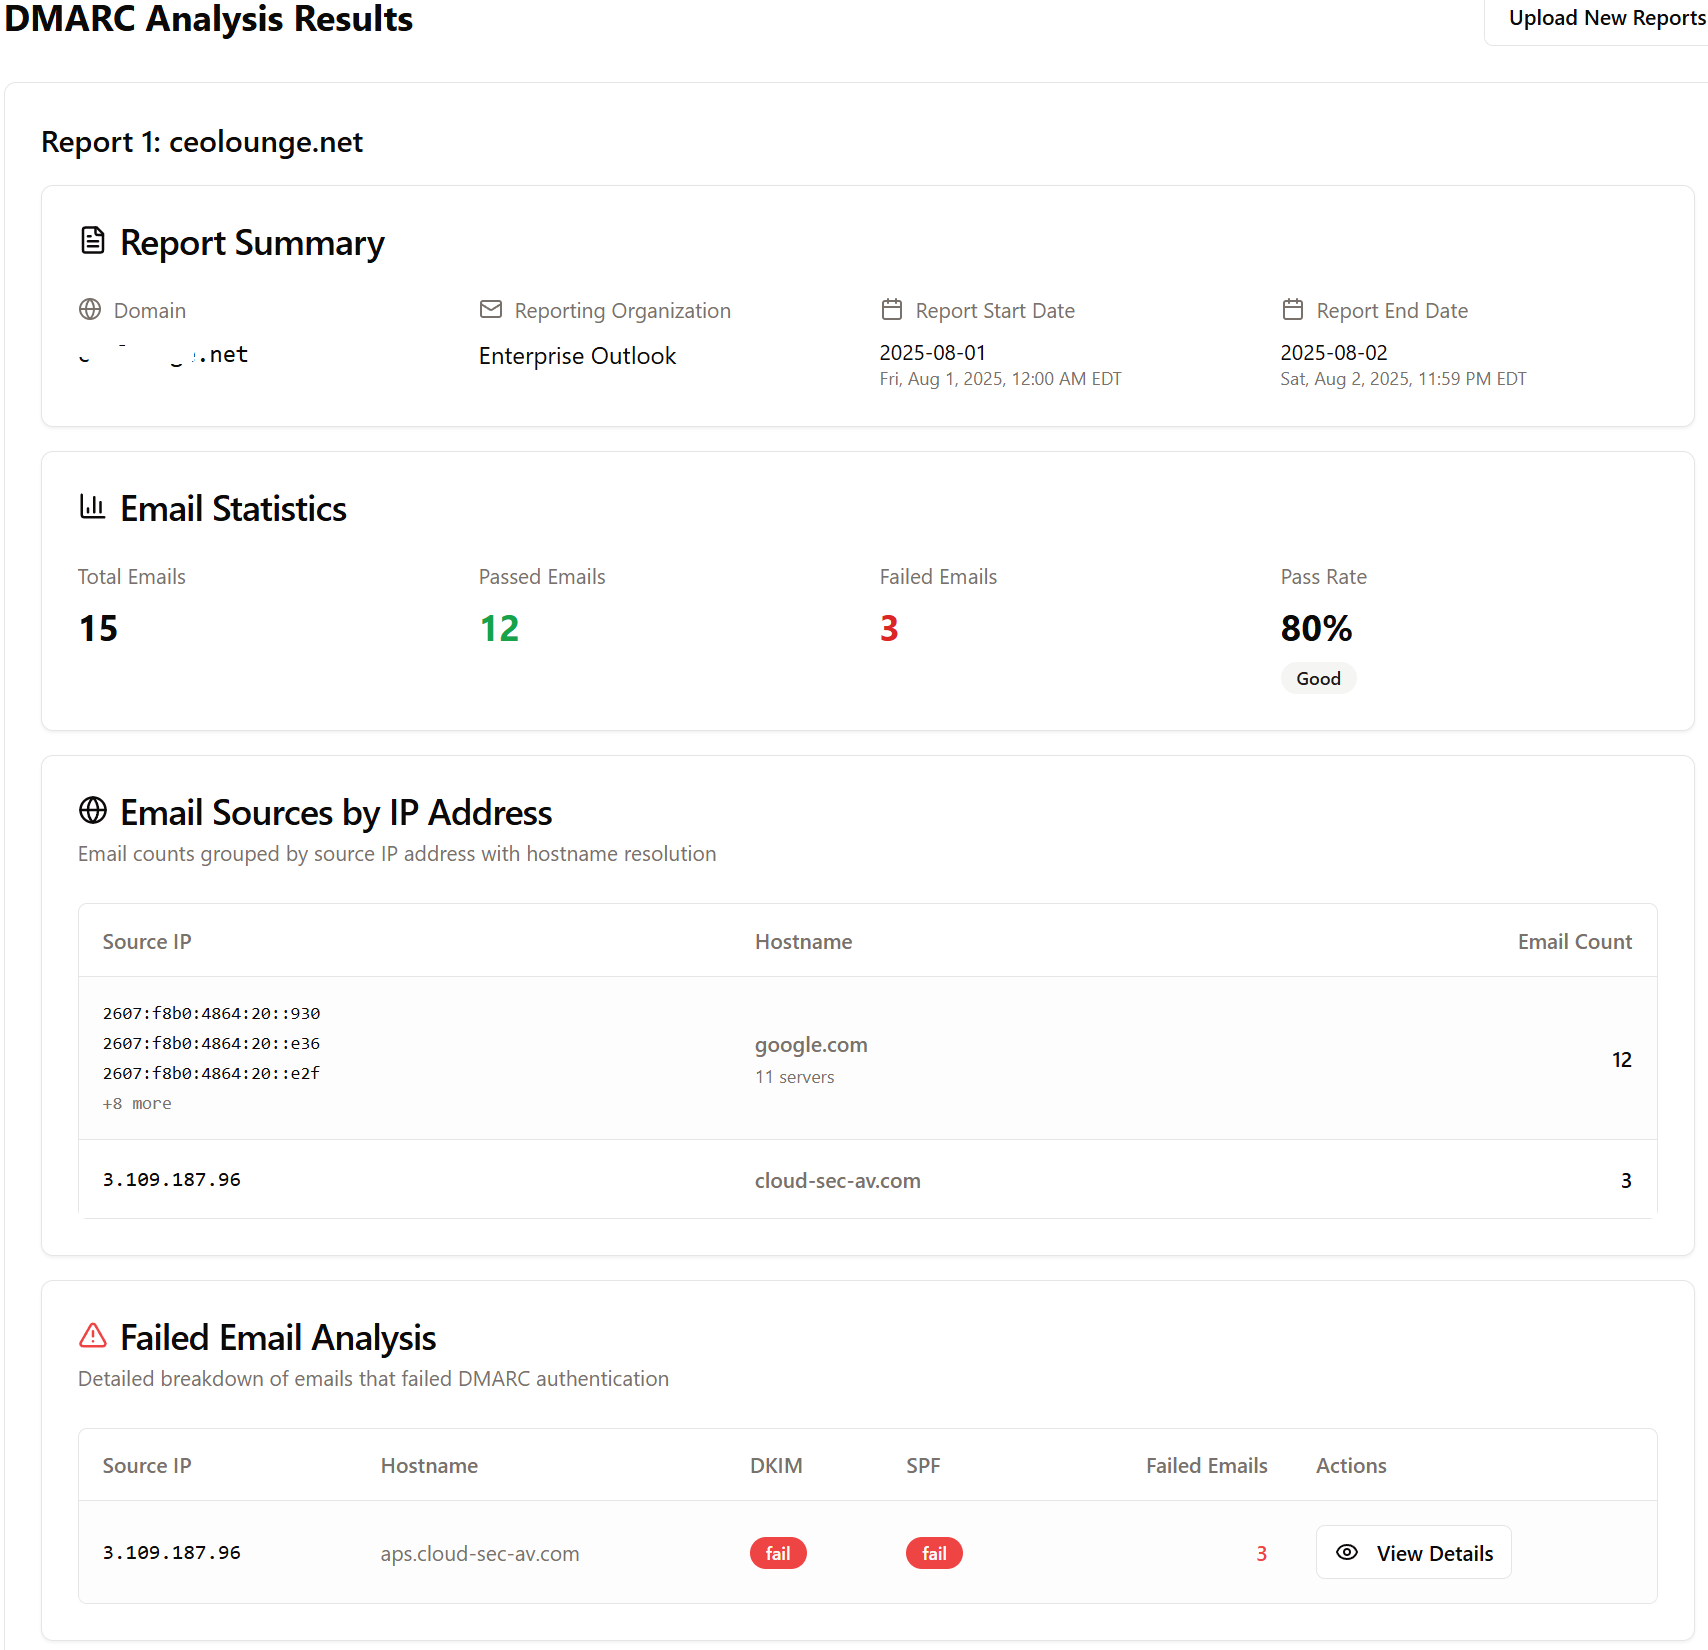Click the Failed Emails value 3 in statistics
Viewport: 1708px width, 1650px height.
coord(889,628)
